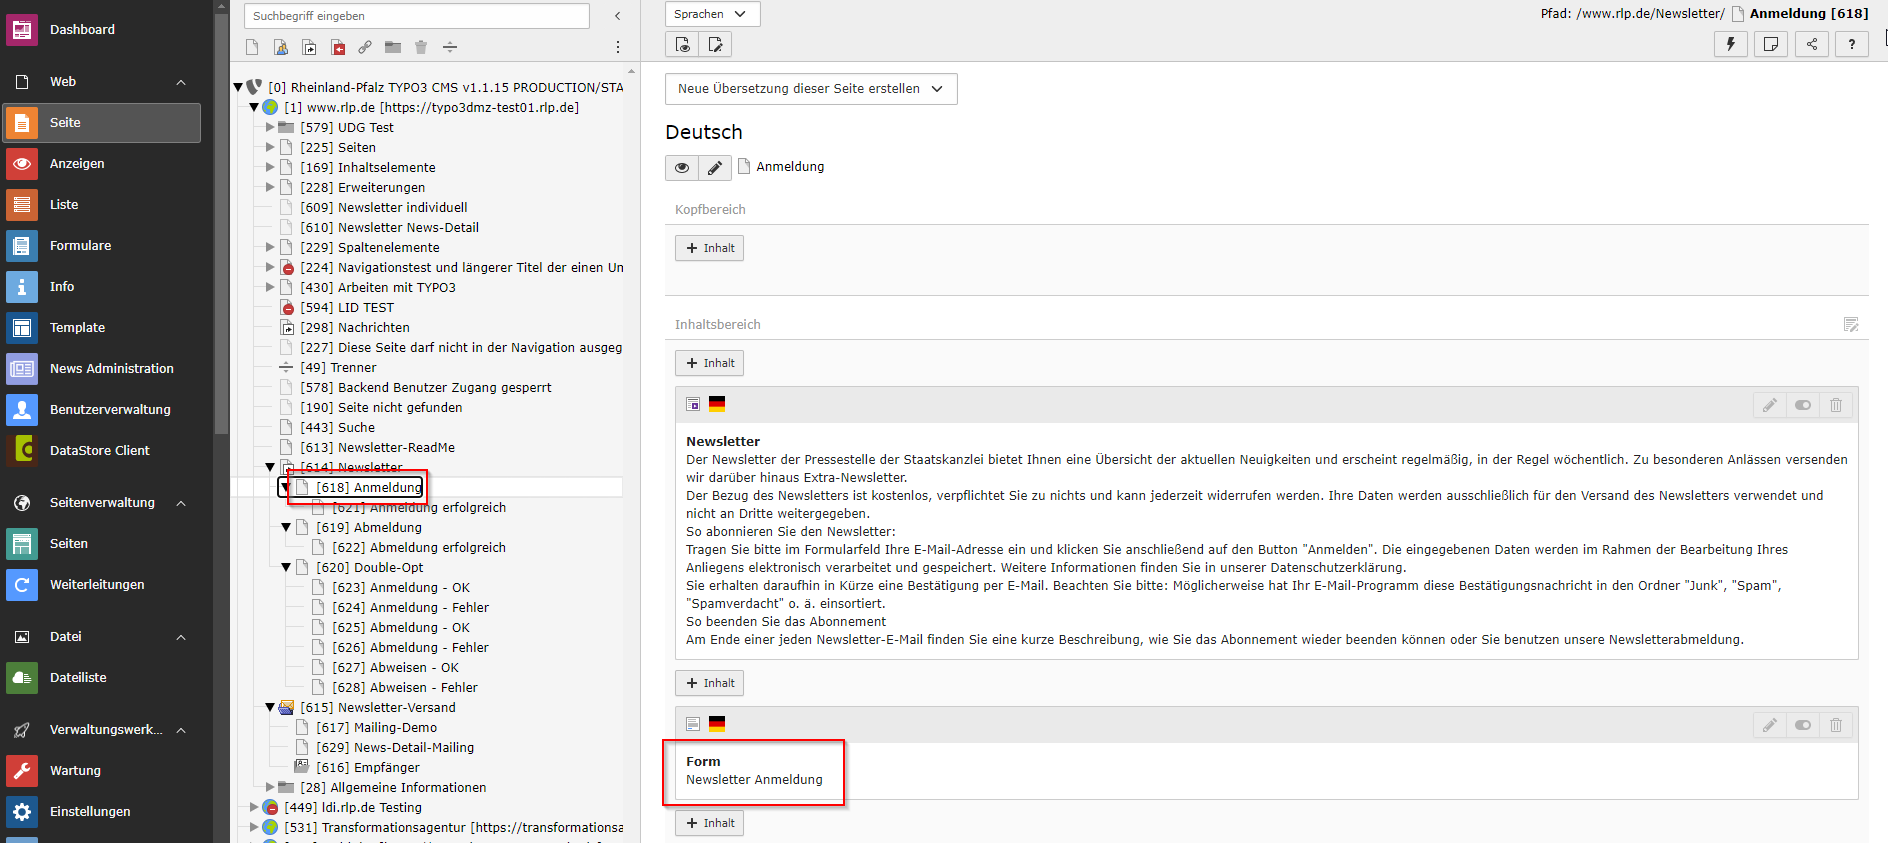This screenshot has width=1888, height=843.
Task: Click the help question mark button
Action: [1852, 44]
